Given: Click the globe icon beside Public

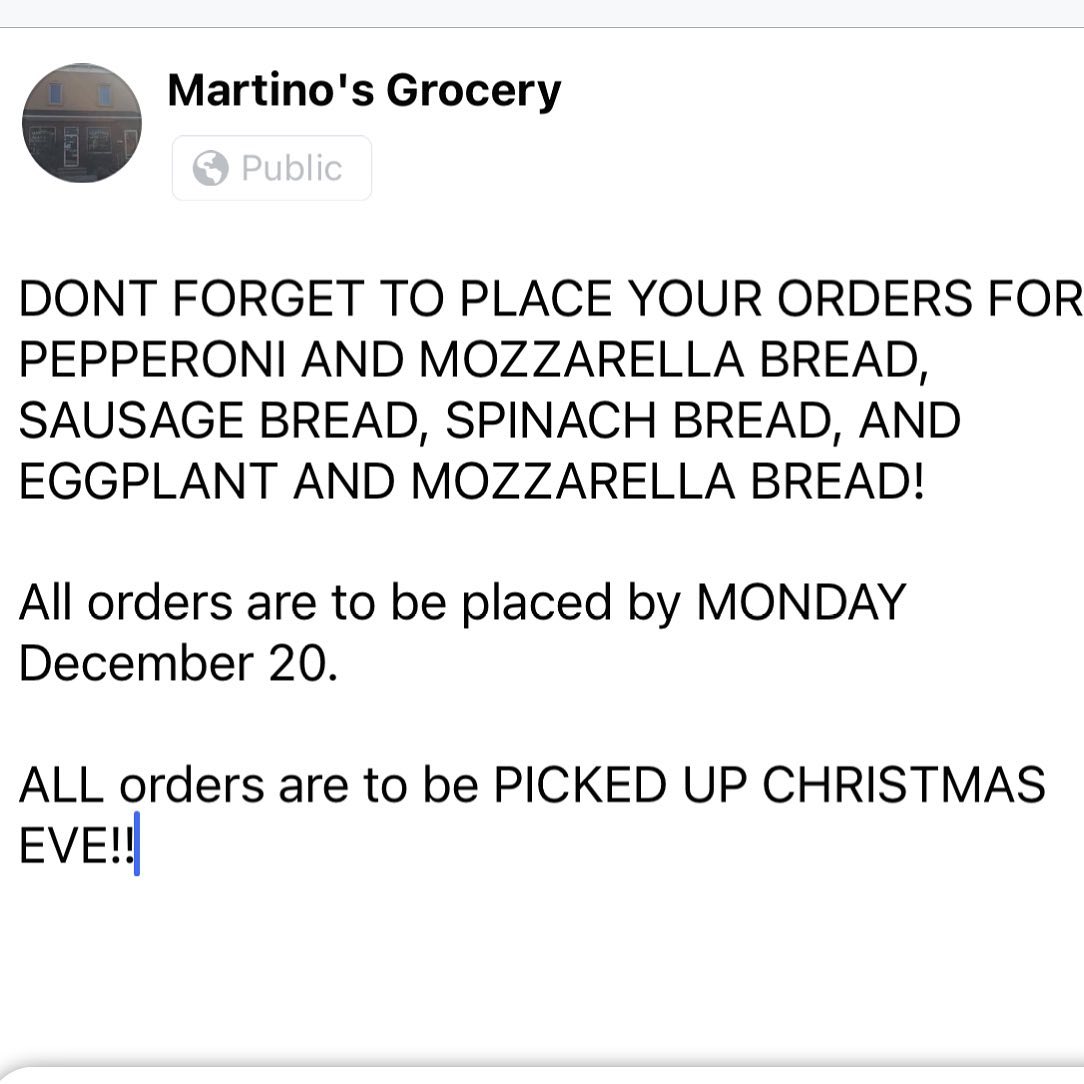Looking at the screenshot, I should pos(210,168).
